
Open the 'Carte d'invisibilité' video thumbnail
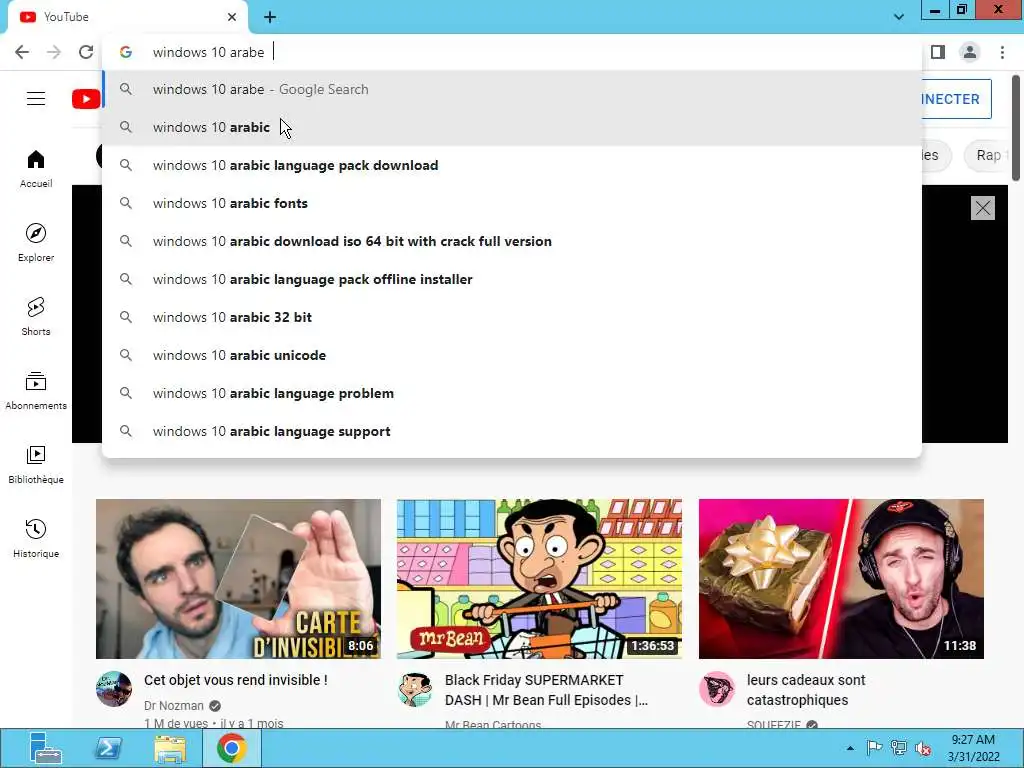[238, 579]
